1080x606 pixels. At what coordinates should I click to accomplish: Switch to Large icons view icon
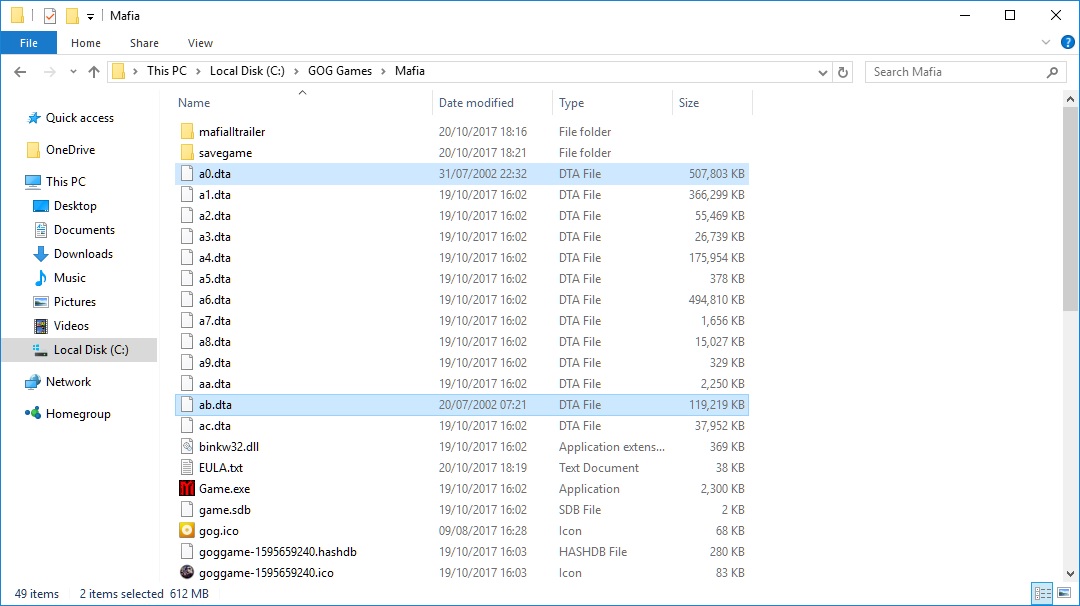click(x=1064, y=593)
